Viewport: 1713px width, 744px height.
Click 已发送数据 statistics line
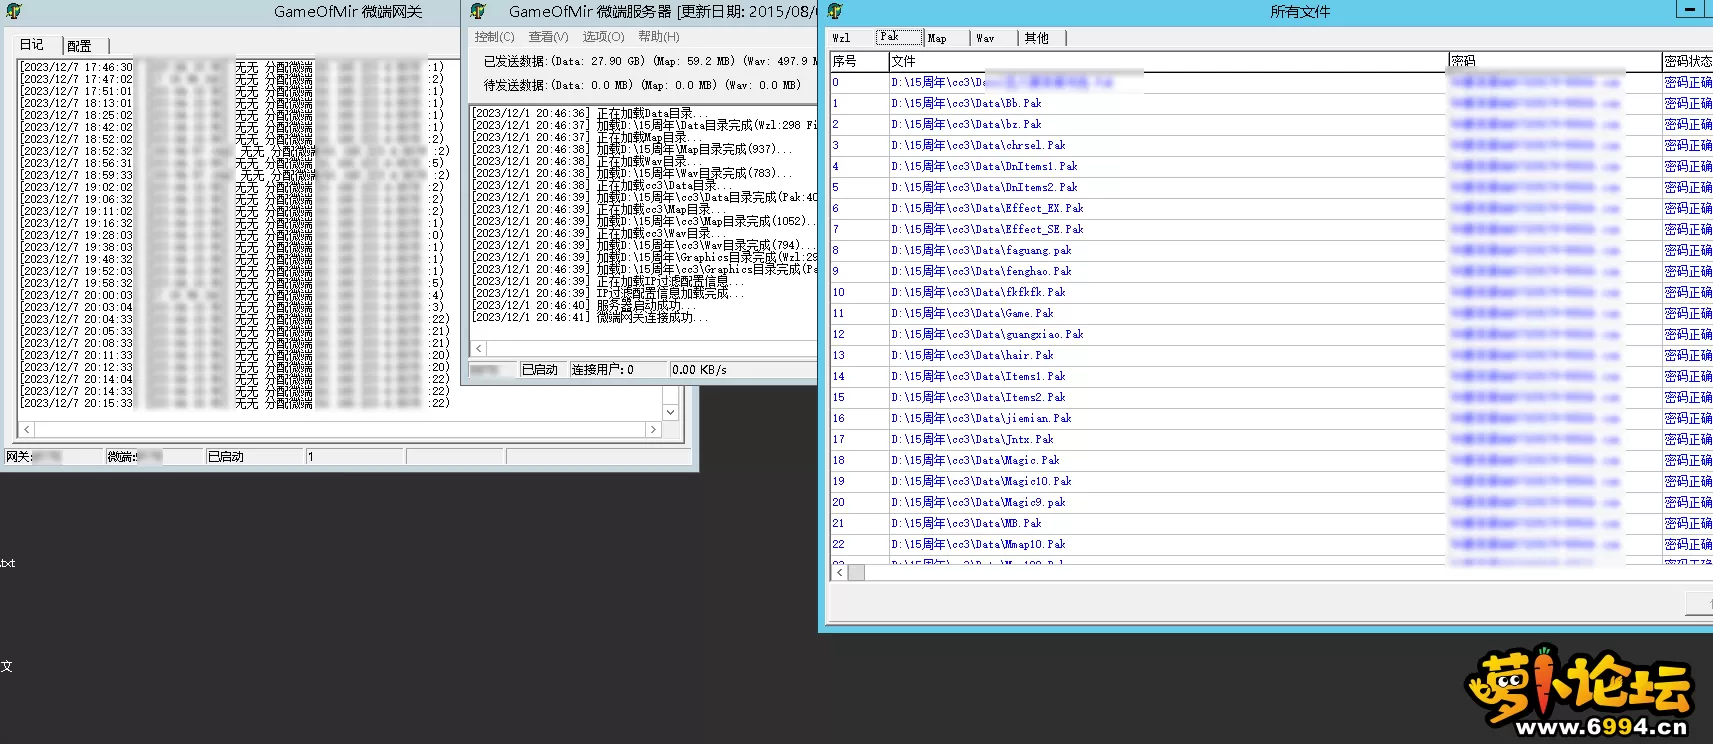pos(650,61)
